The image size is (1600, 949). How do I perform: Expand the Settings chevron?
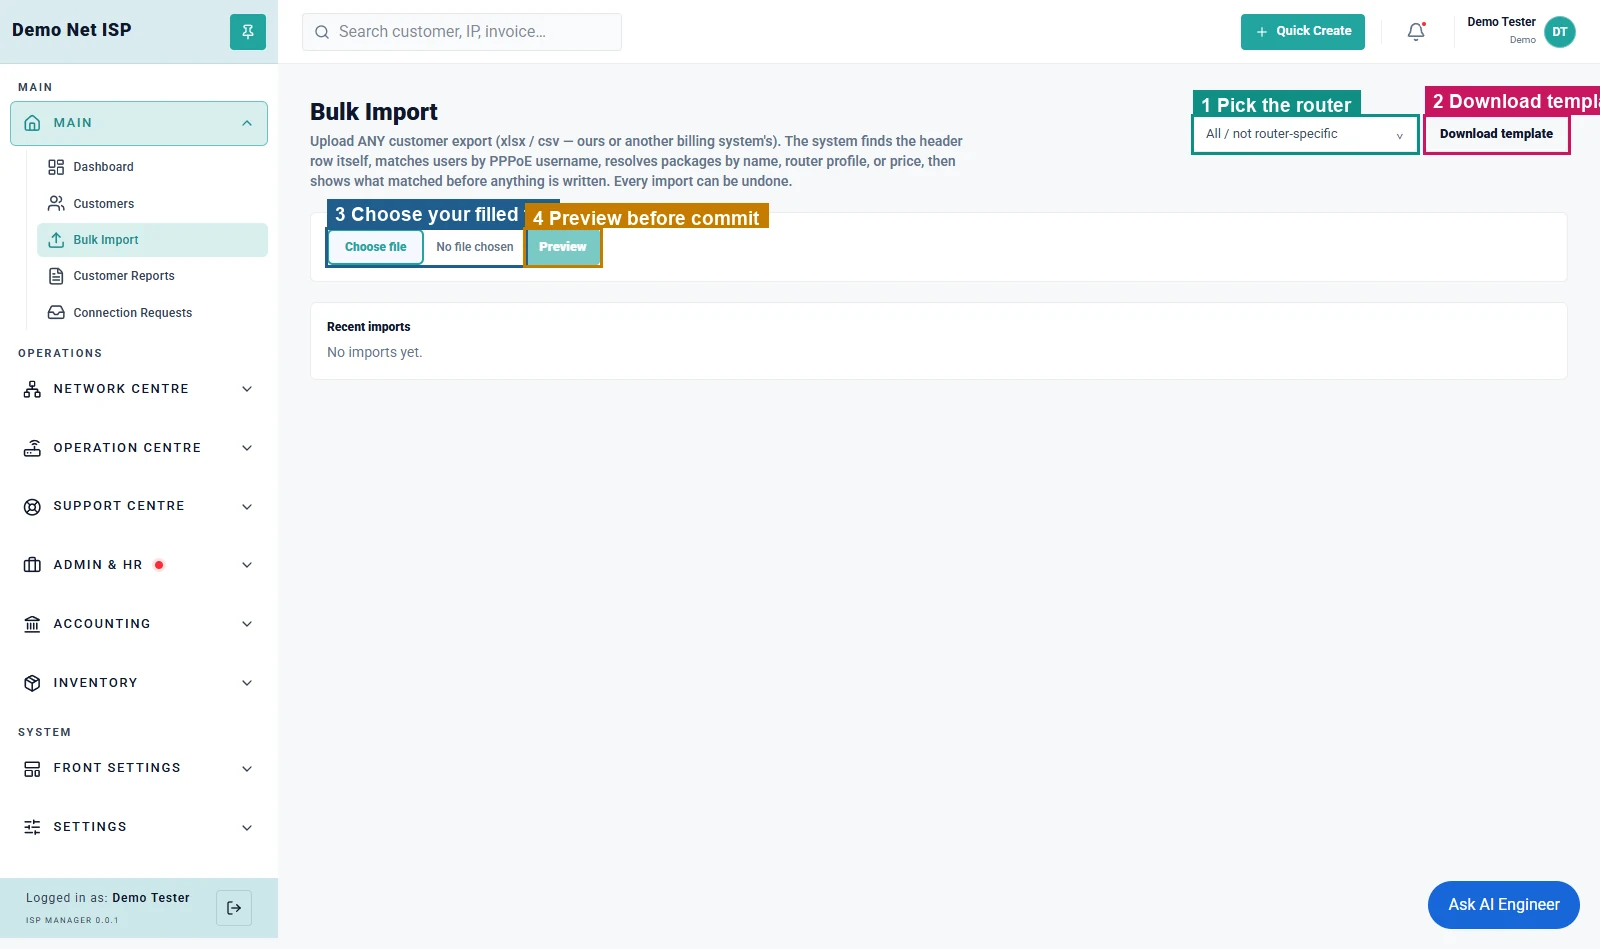(x=247, y=827)
